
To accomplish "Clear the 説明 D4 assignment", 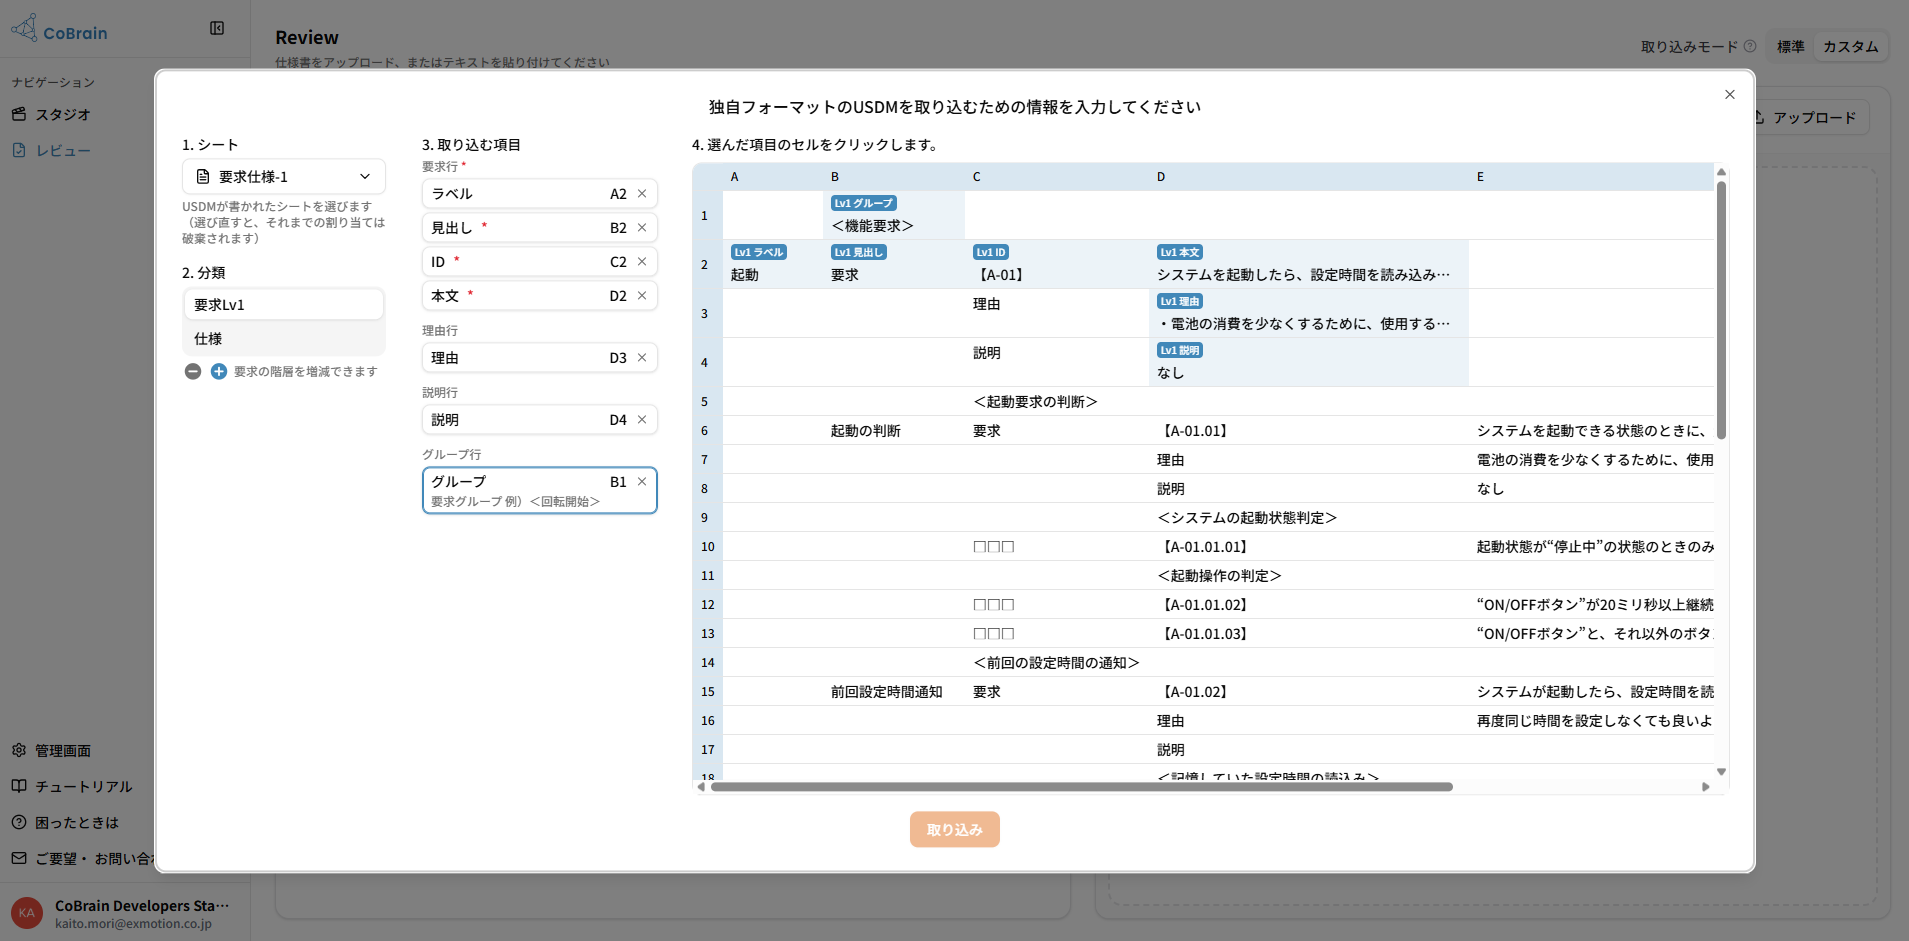I will pos(642,420).
